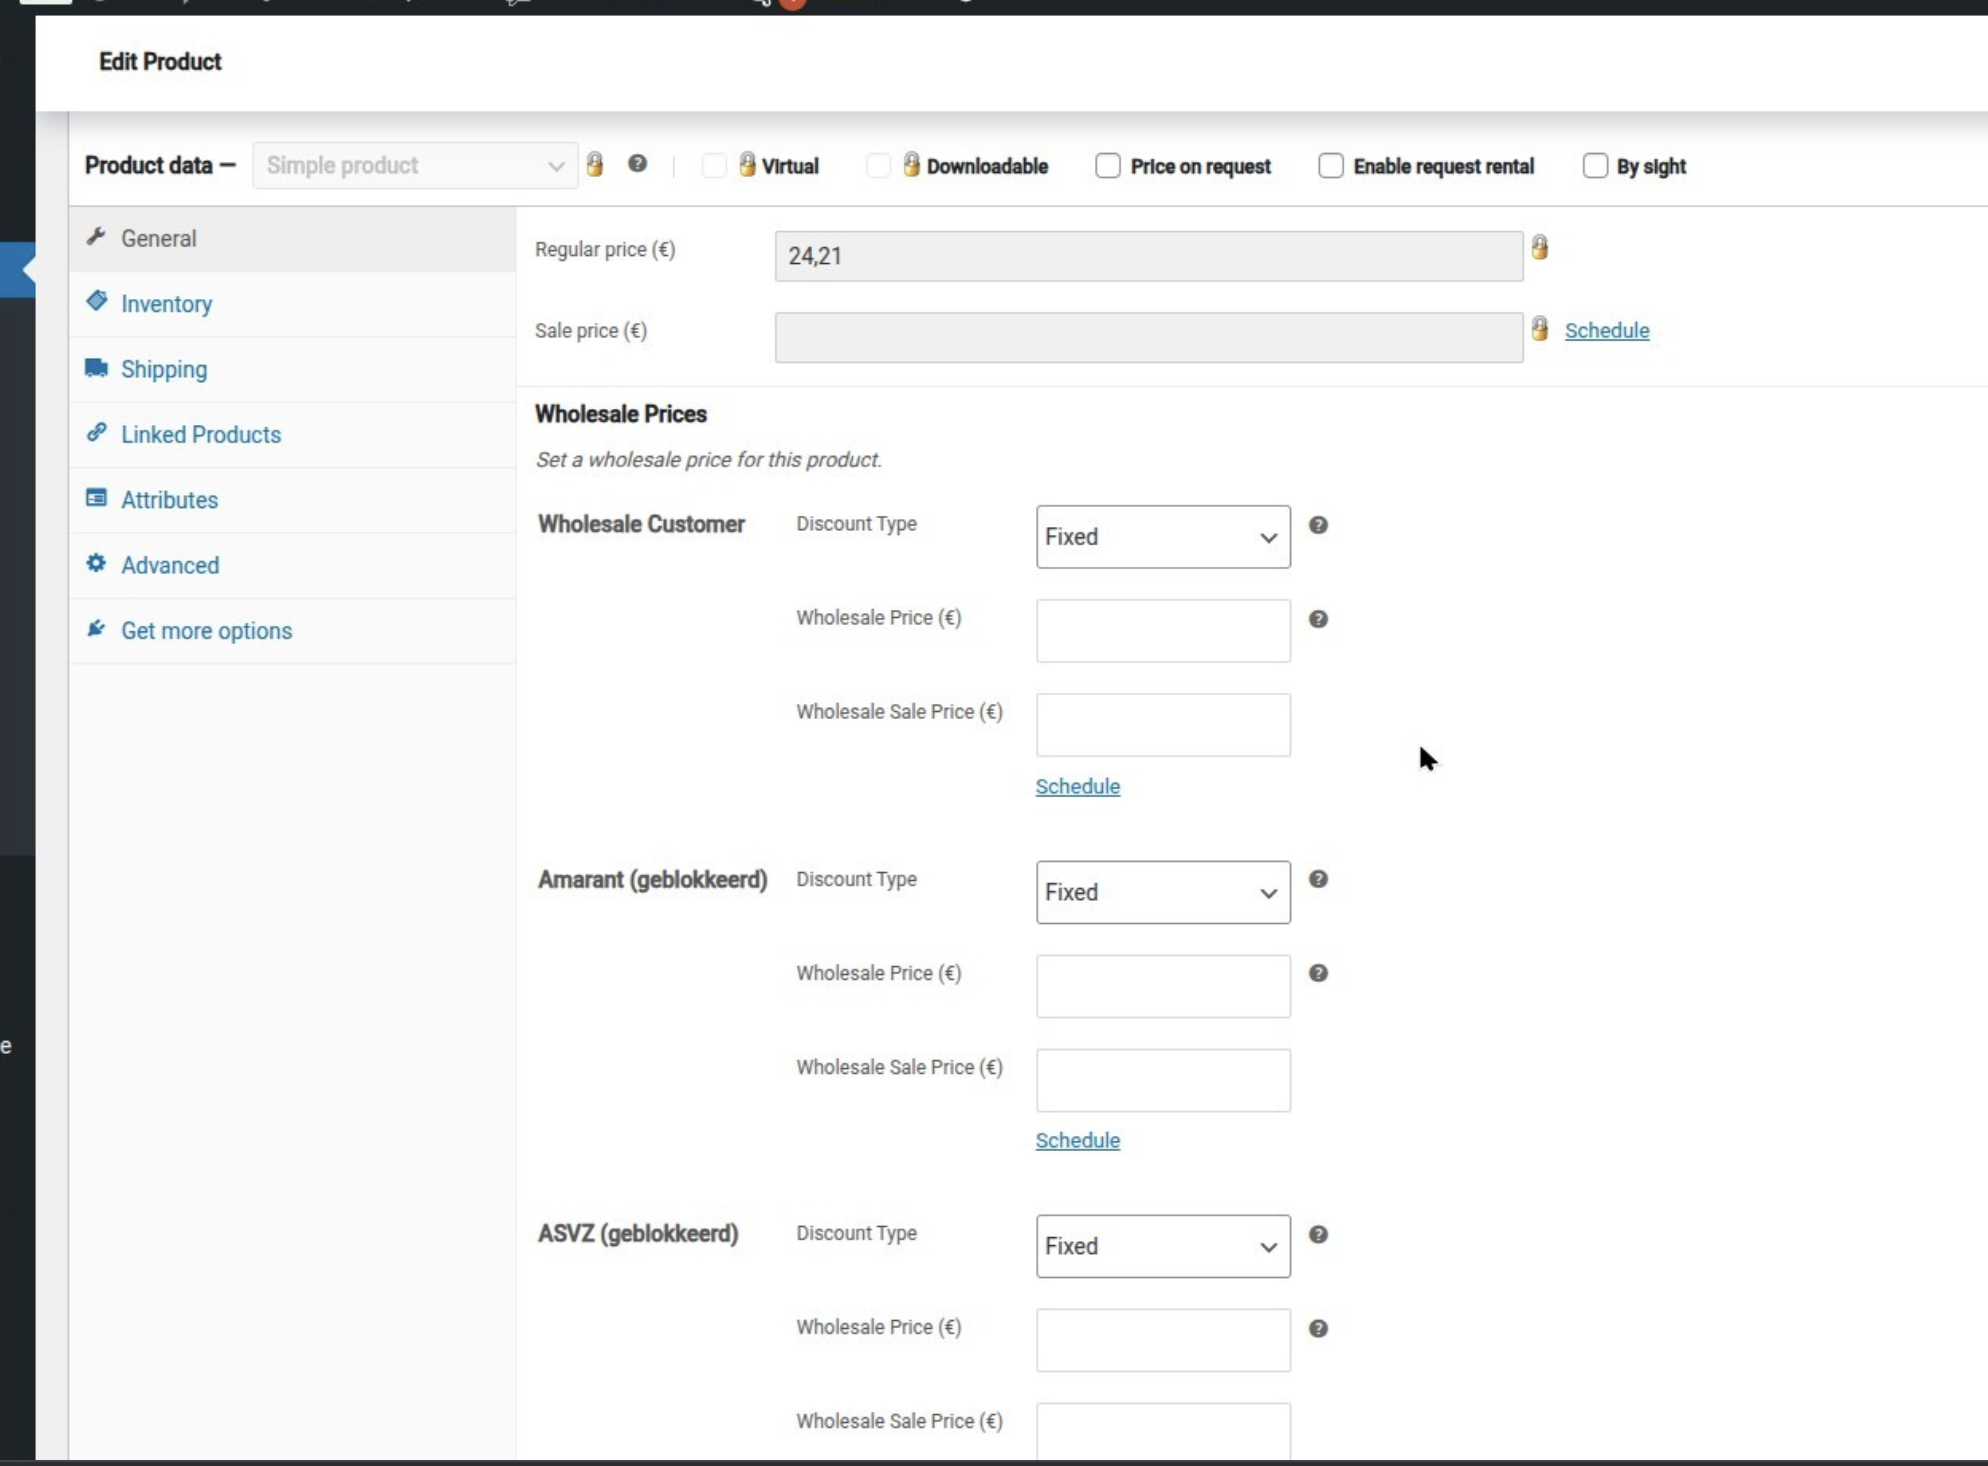Click help icon for Amarant Discount Type

click(1318, 879)
